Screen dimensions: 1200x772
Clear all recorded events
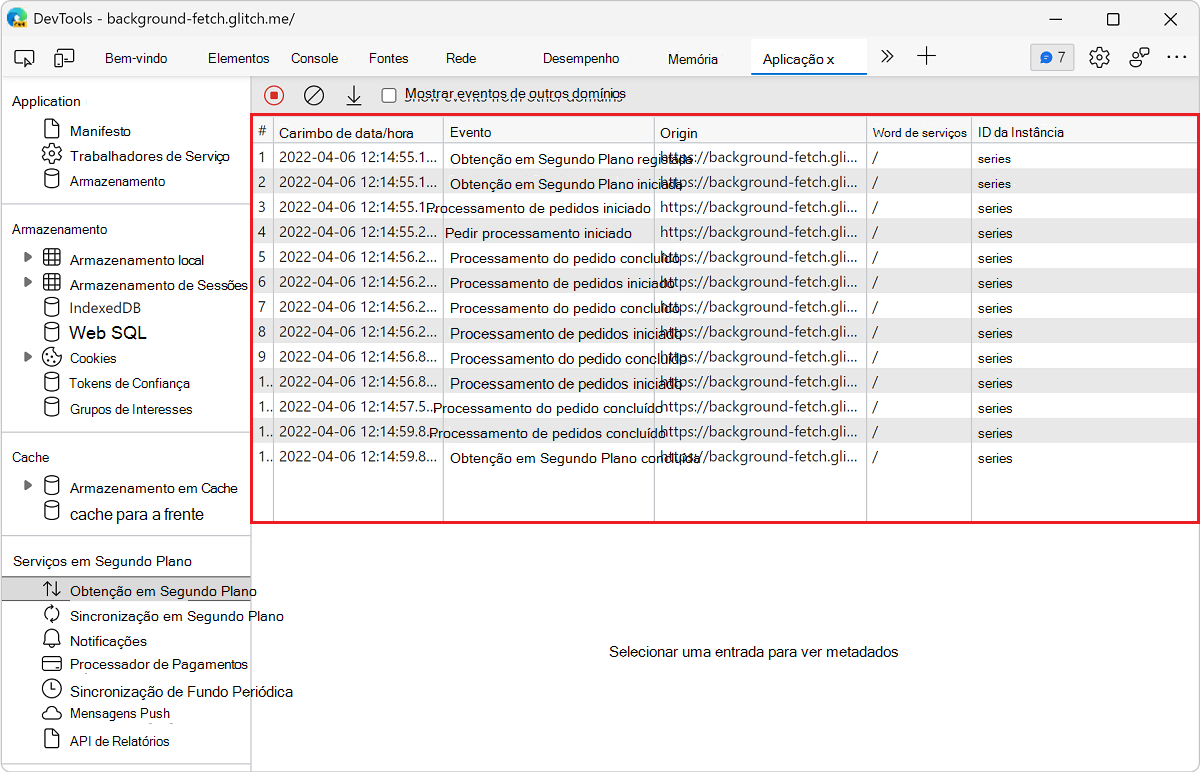(x=314, y=93)
